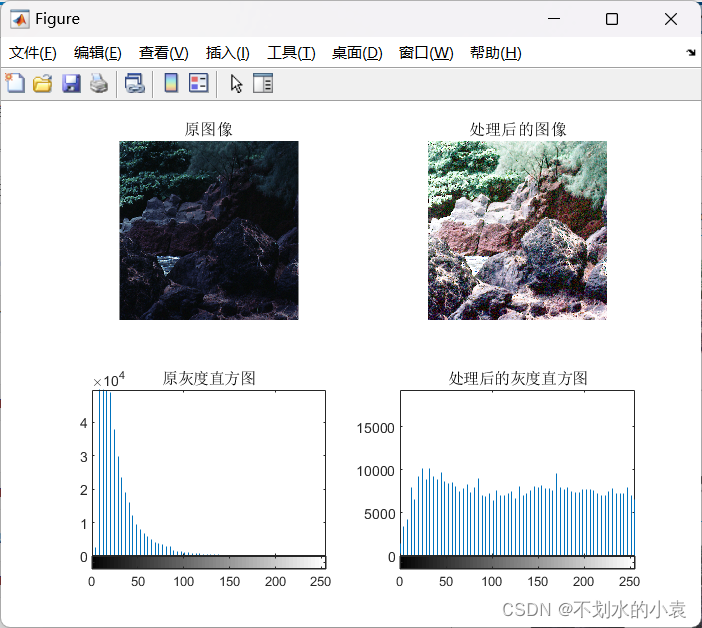Image resolution: width=702 pixels, height=628 pixels.
Task: Minimize the Figure window
Action: (554, 19)
